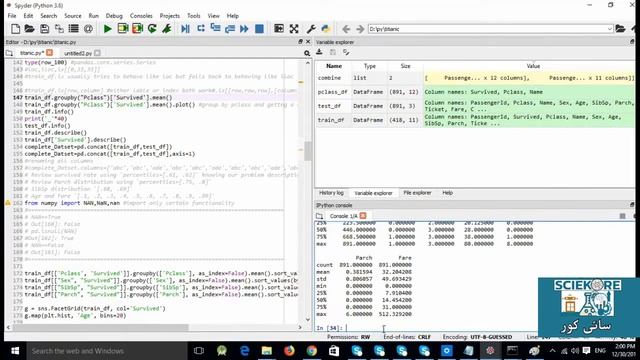Sort variables by Type column header
The width and height of the screenshot is (640, 360).
pos(369,66)
